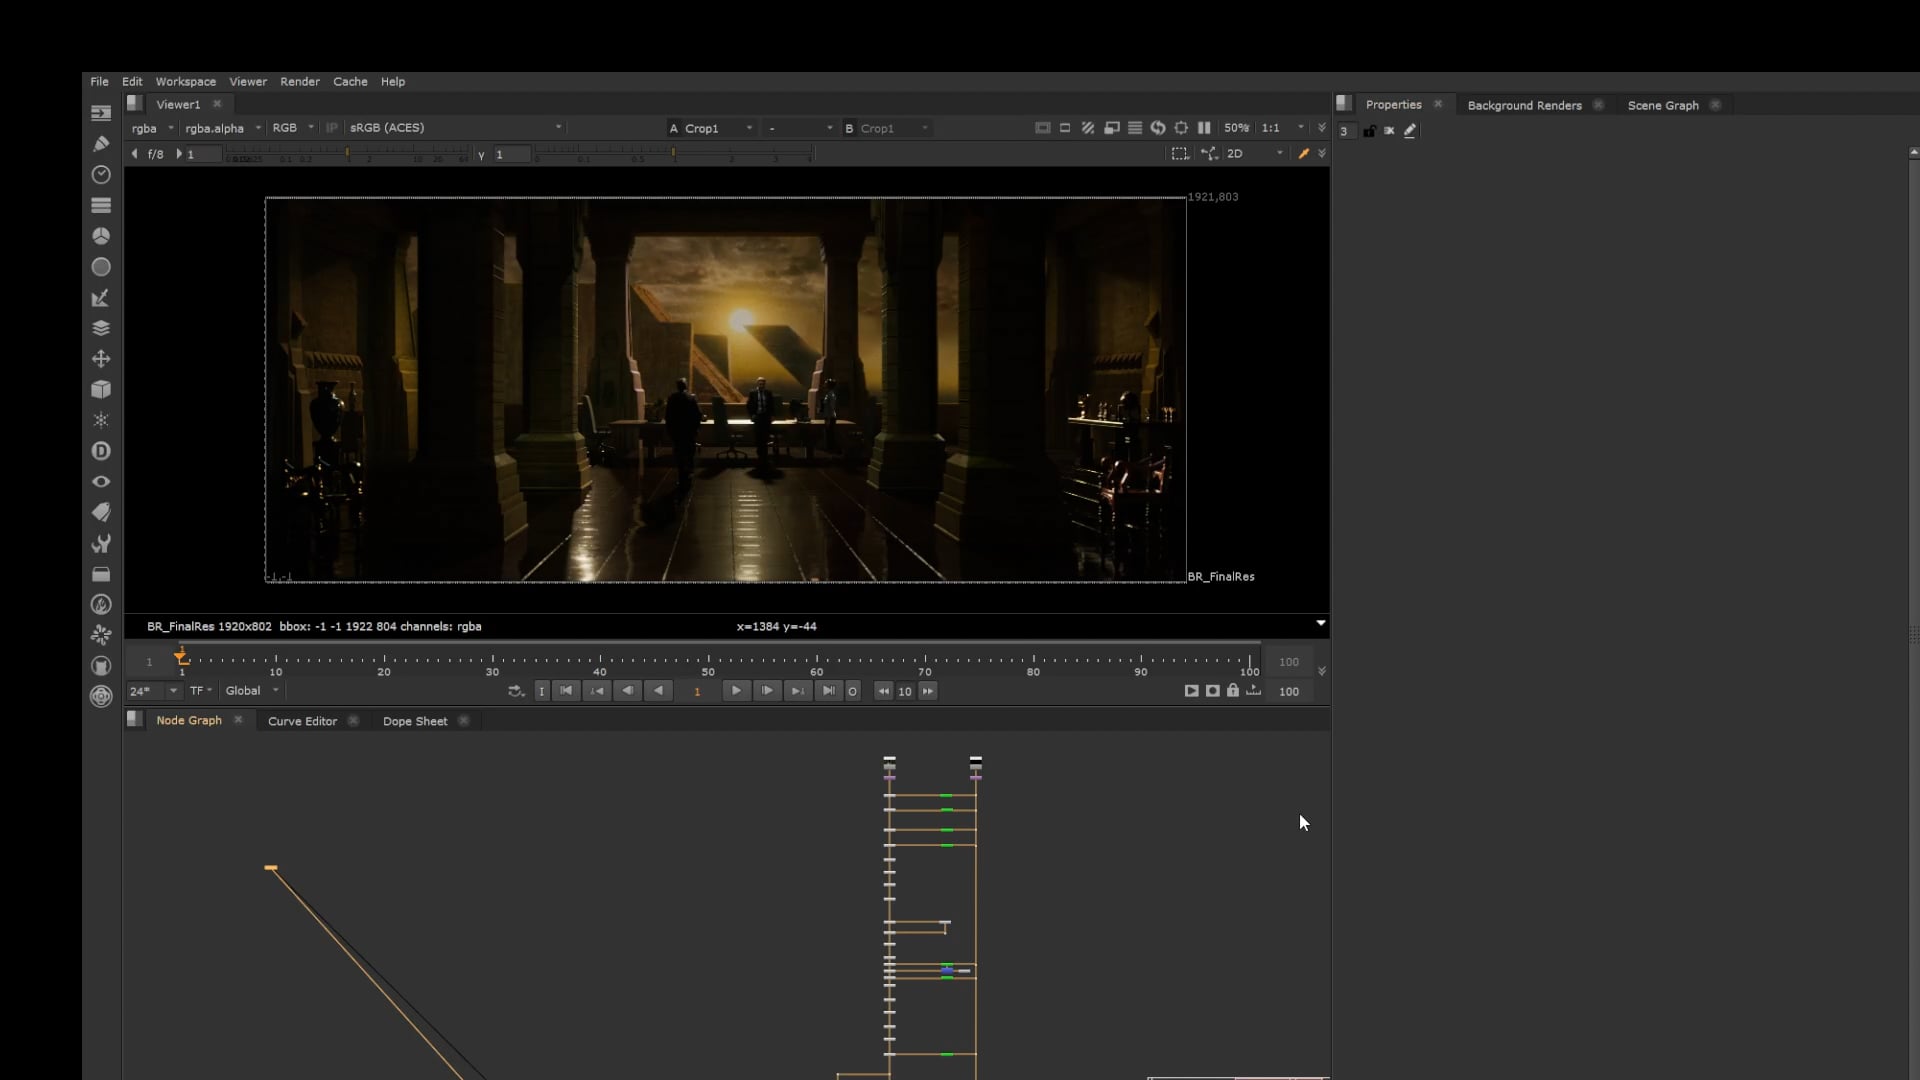Select the Particles nodes icon

pos(100,420)
